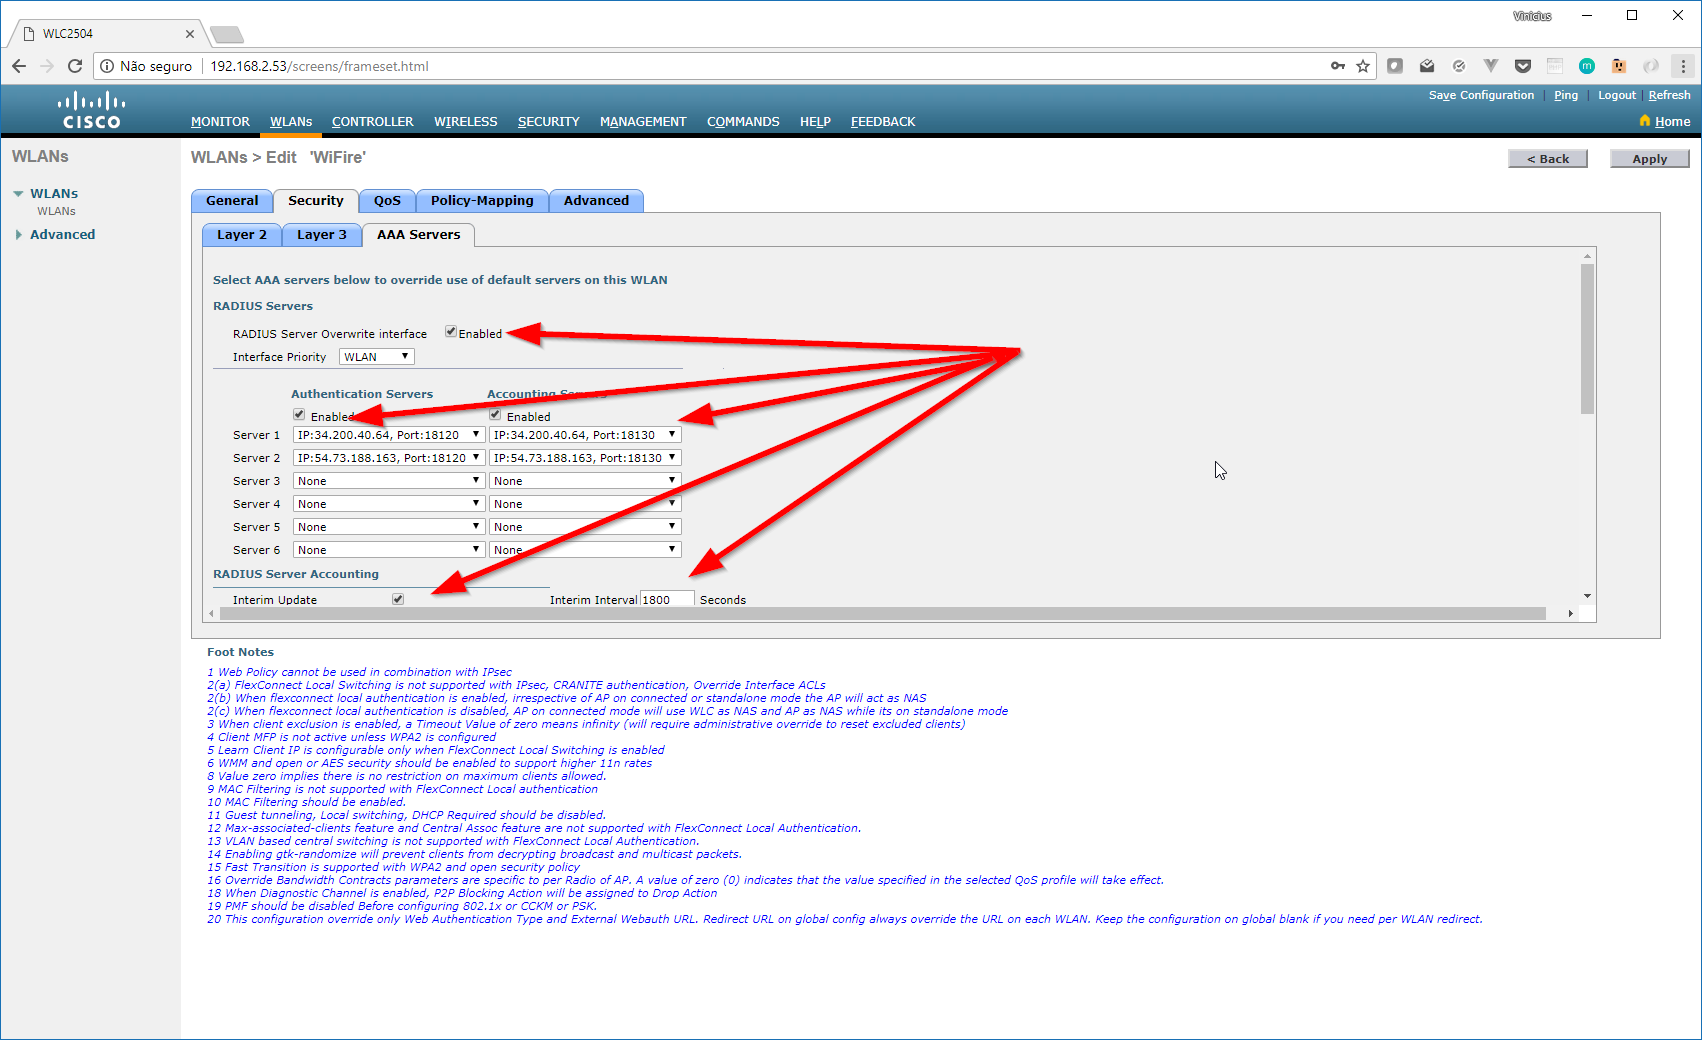
Task: Switch to the Layer 2 sub-tab
Action: (242, 235)
